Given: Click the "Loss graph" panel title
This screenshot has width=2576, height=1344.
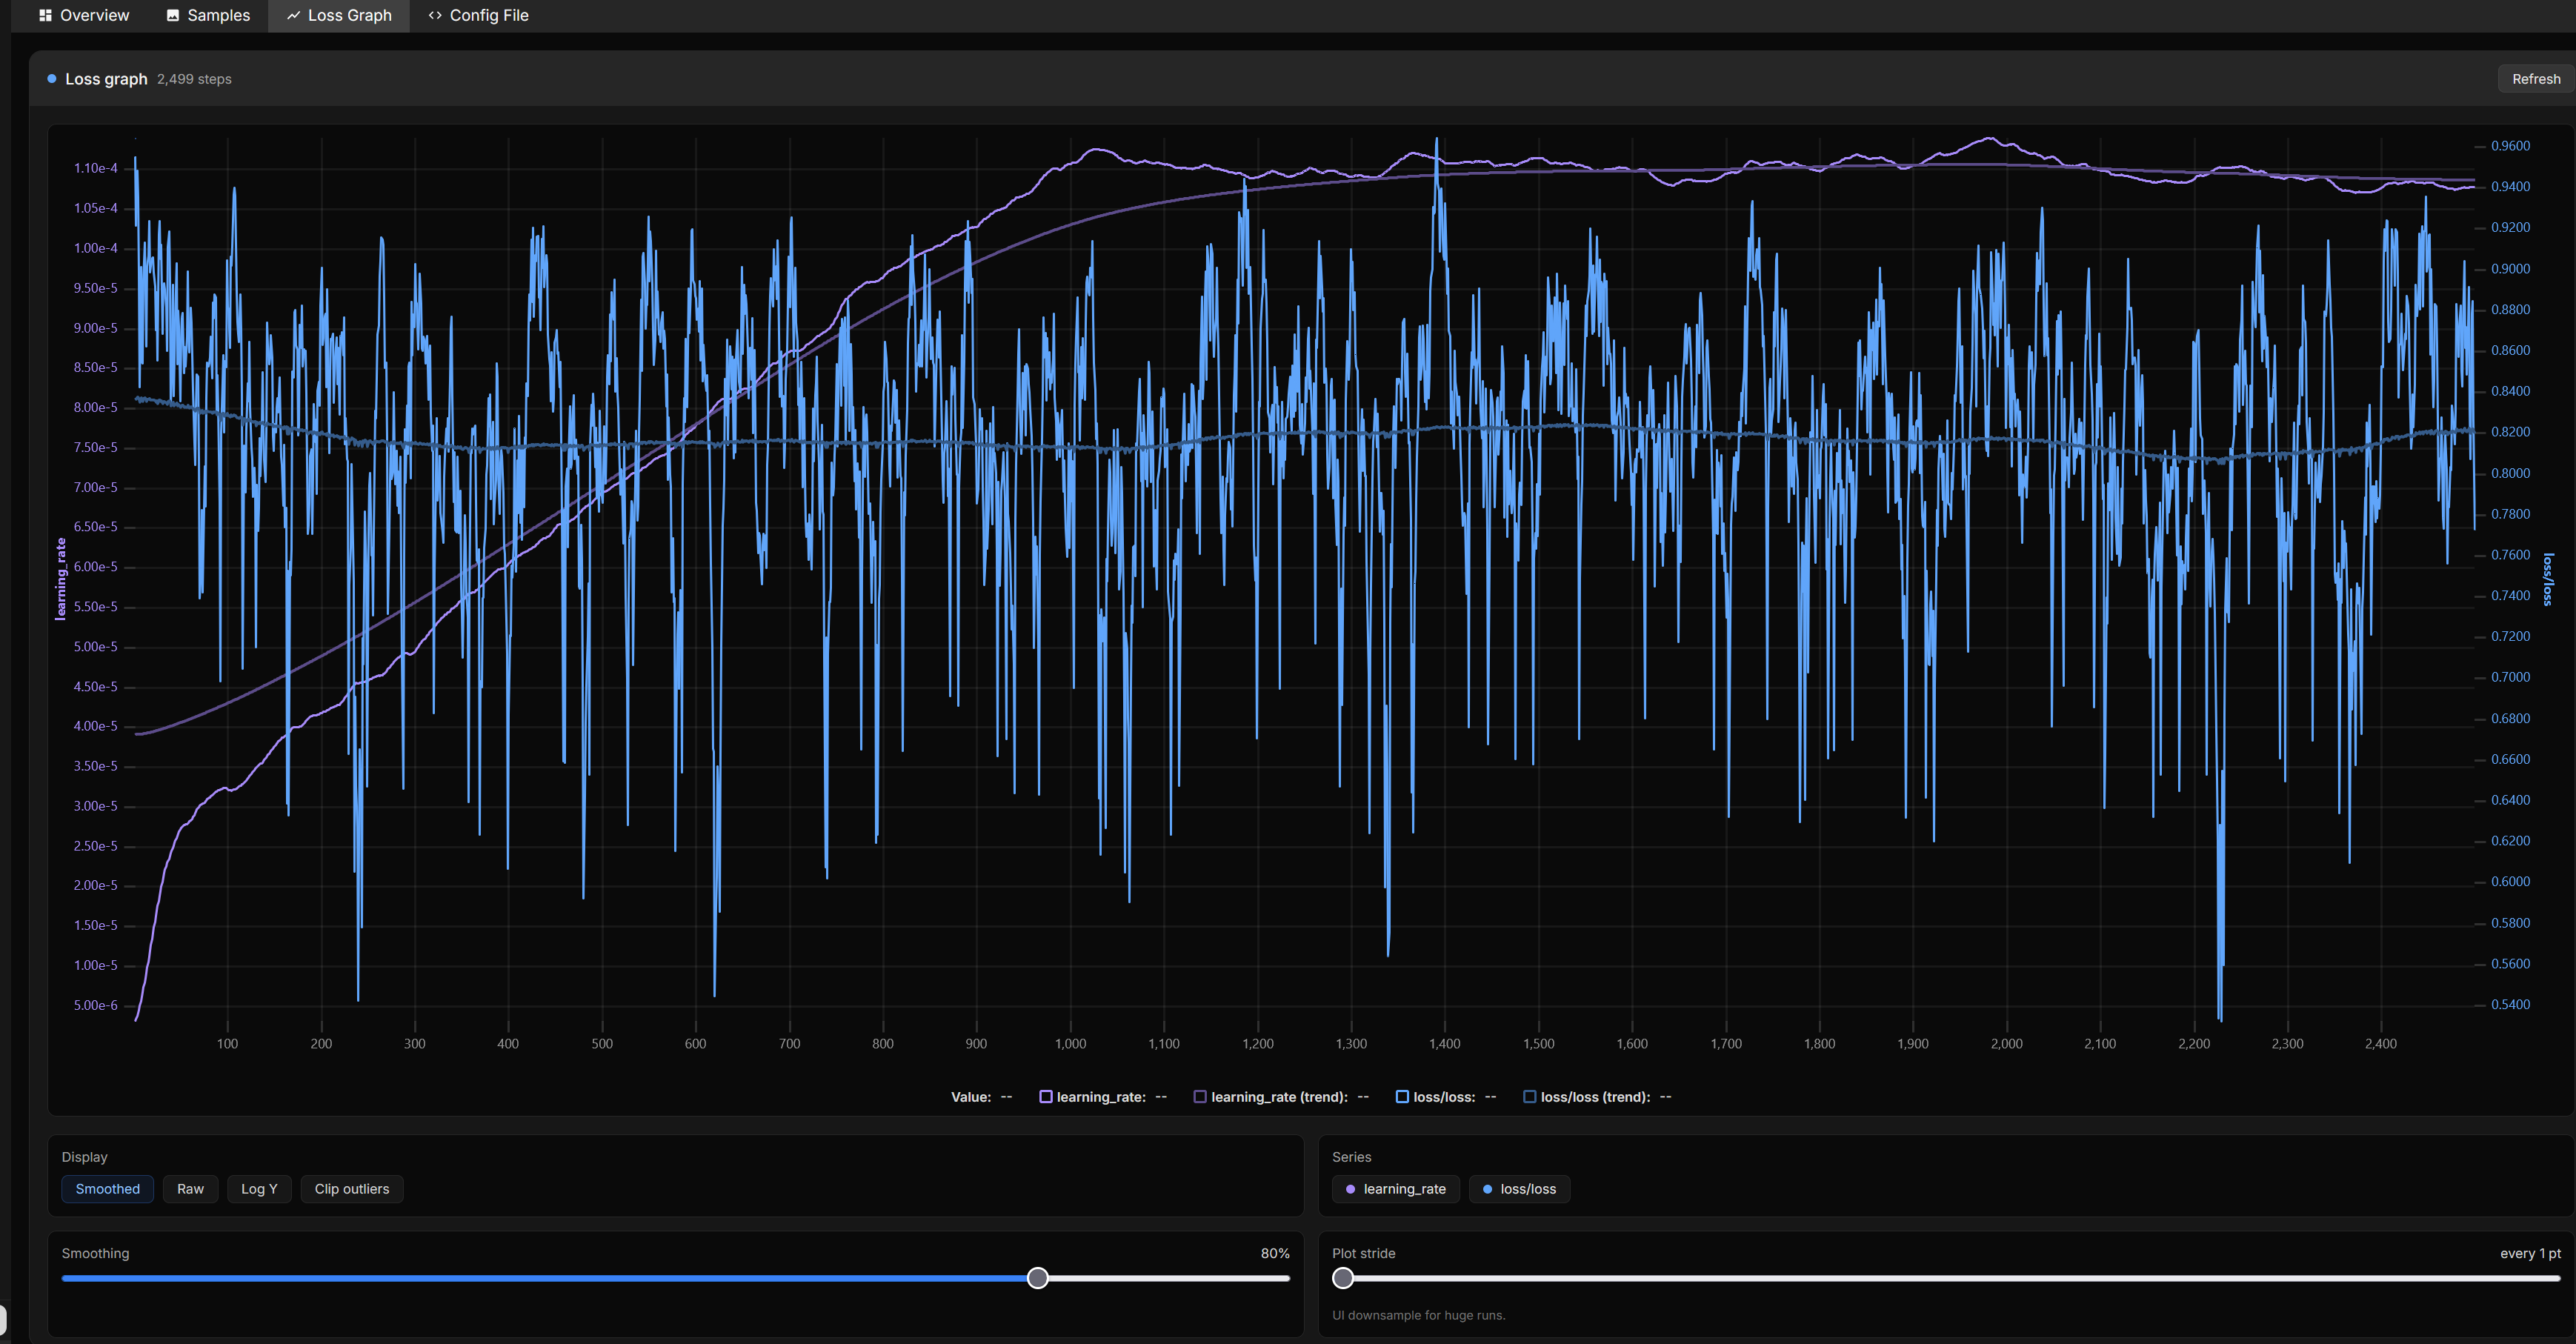Looking at the screenshot, I should [x=106, y=79].
